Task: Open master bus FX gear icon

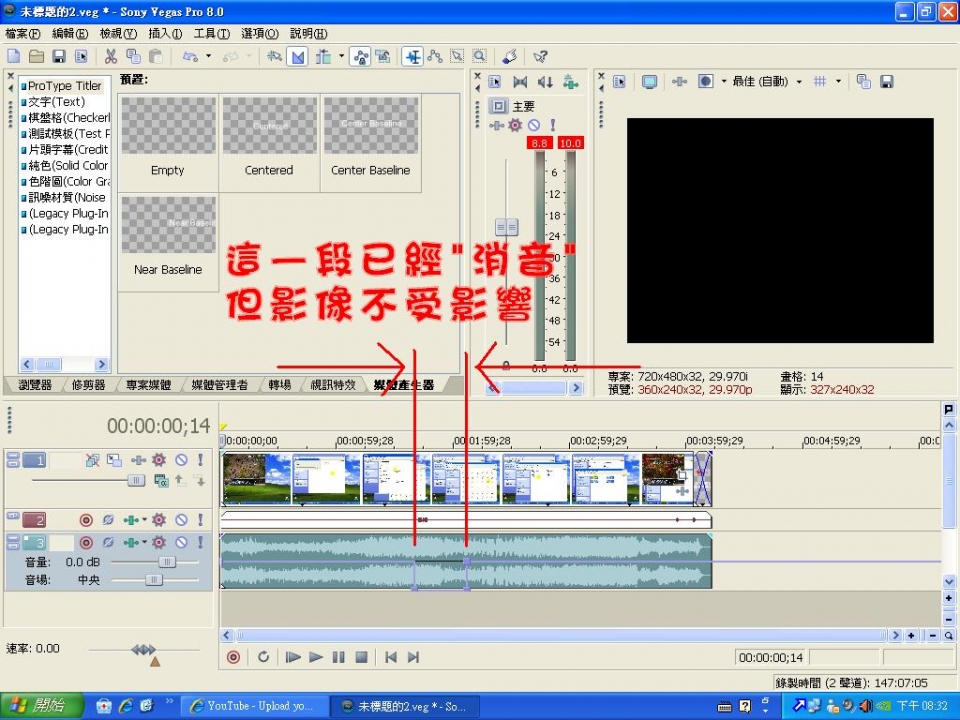Action: click(x=515, y=125)
